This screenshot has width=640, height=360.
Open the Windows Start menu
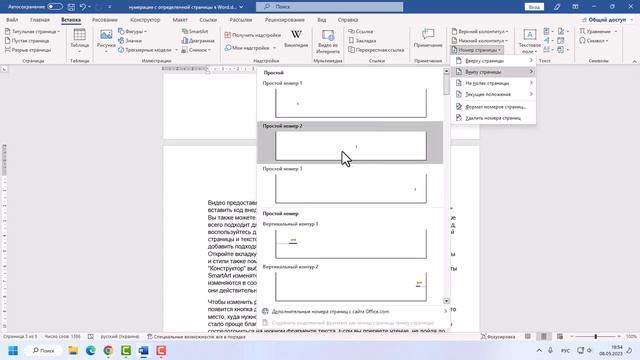click(x=13, y=351)
